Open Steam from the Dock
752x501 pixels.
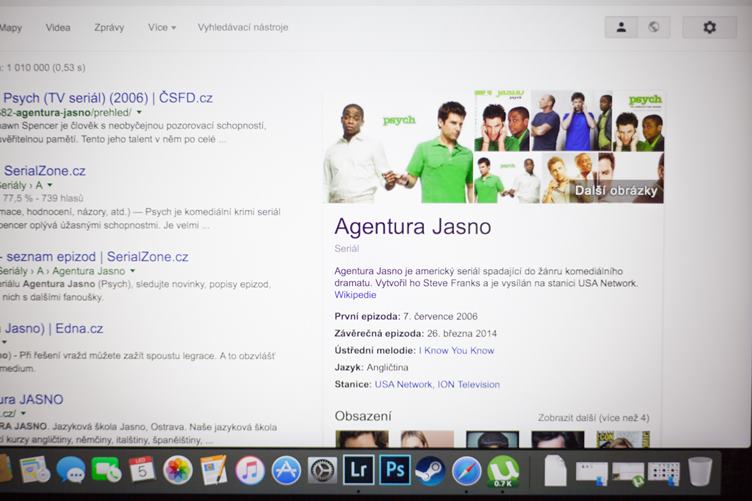tap(430, 471)
